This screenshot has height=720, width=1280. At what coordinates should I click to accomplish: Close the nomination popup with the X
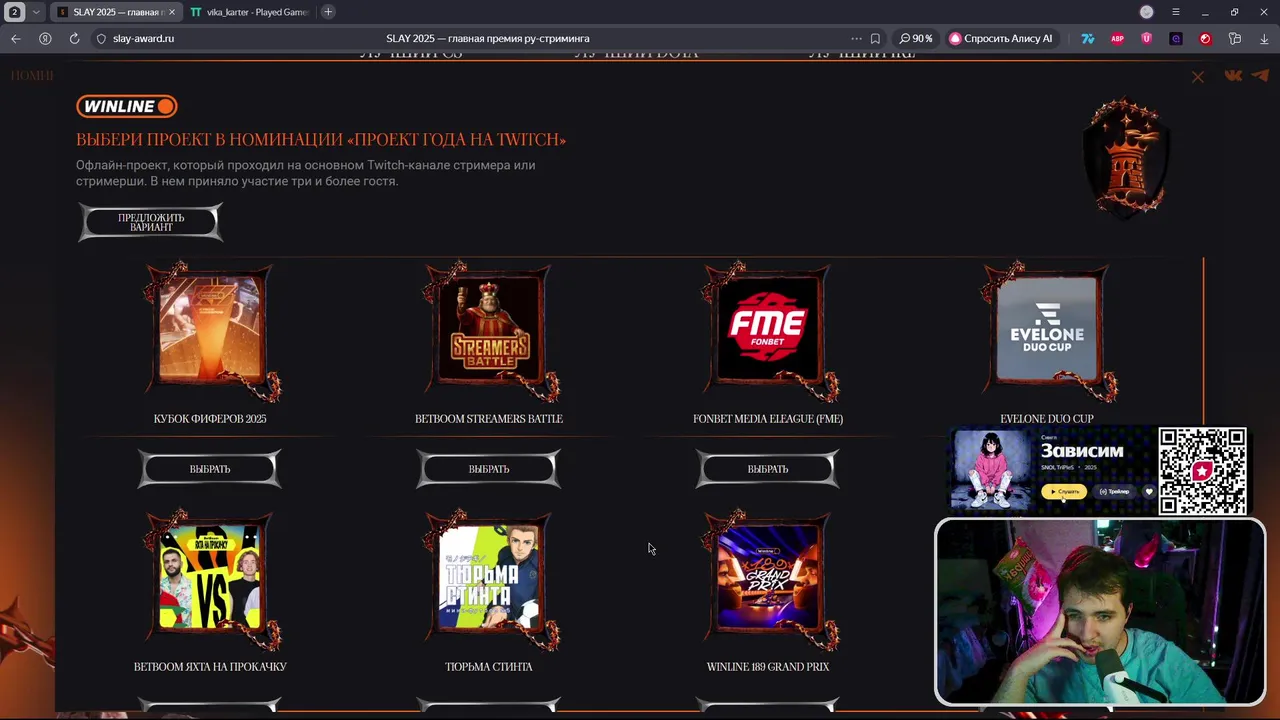pyautogui.click(x=1198, y=77)
